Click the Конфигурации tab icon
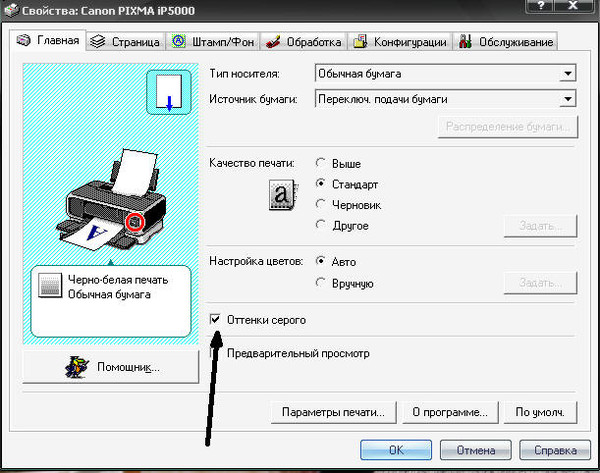 pyautogui.click(x=360, y=41)
